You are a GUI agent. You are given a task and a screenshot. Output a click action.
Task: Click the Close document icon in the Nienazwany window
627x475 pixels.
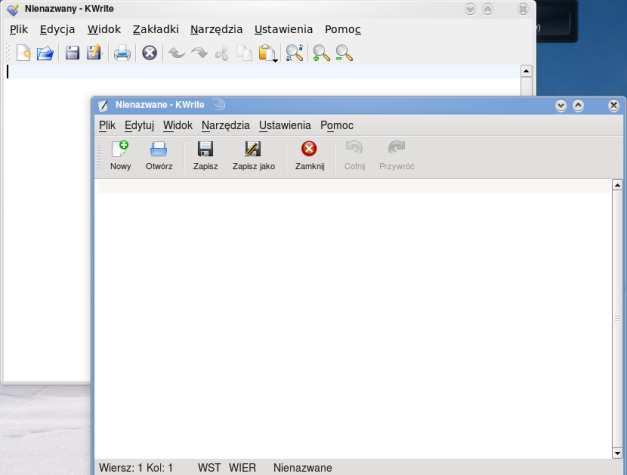150,53
